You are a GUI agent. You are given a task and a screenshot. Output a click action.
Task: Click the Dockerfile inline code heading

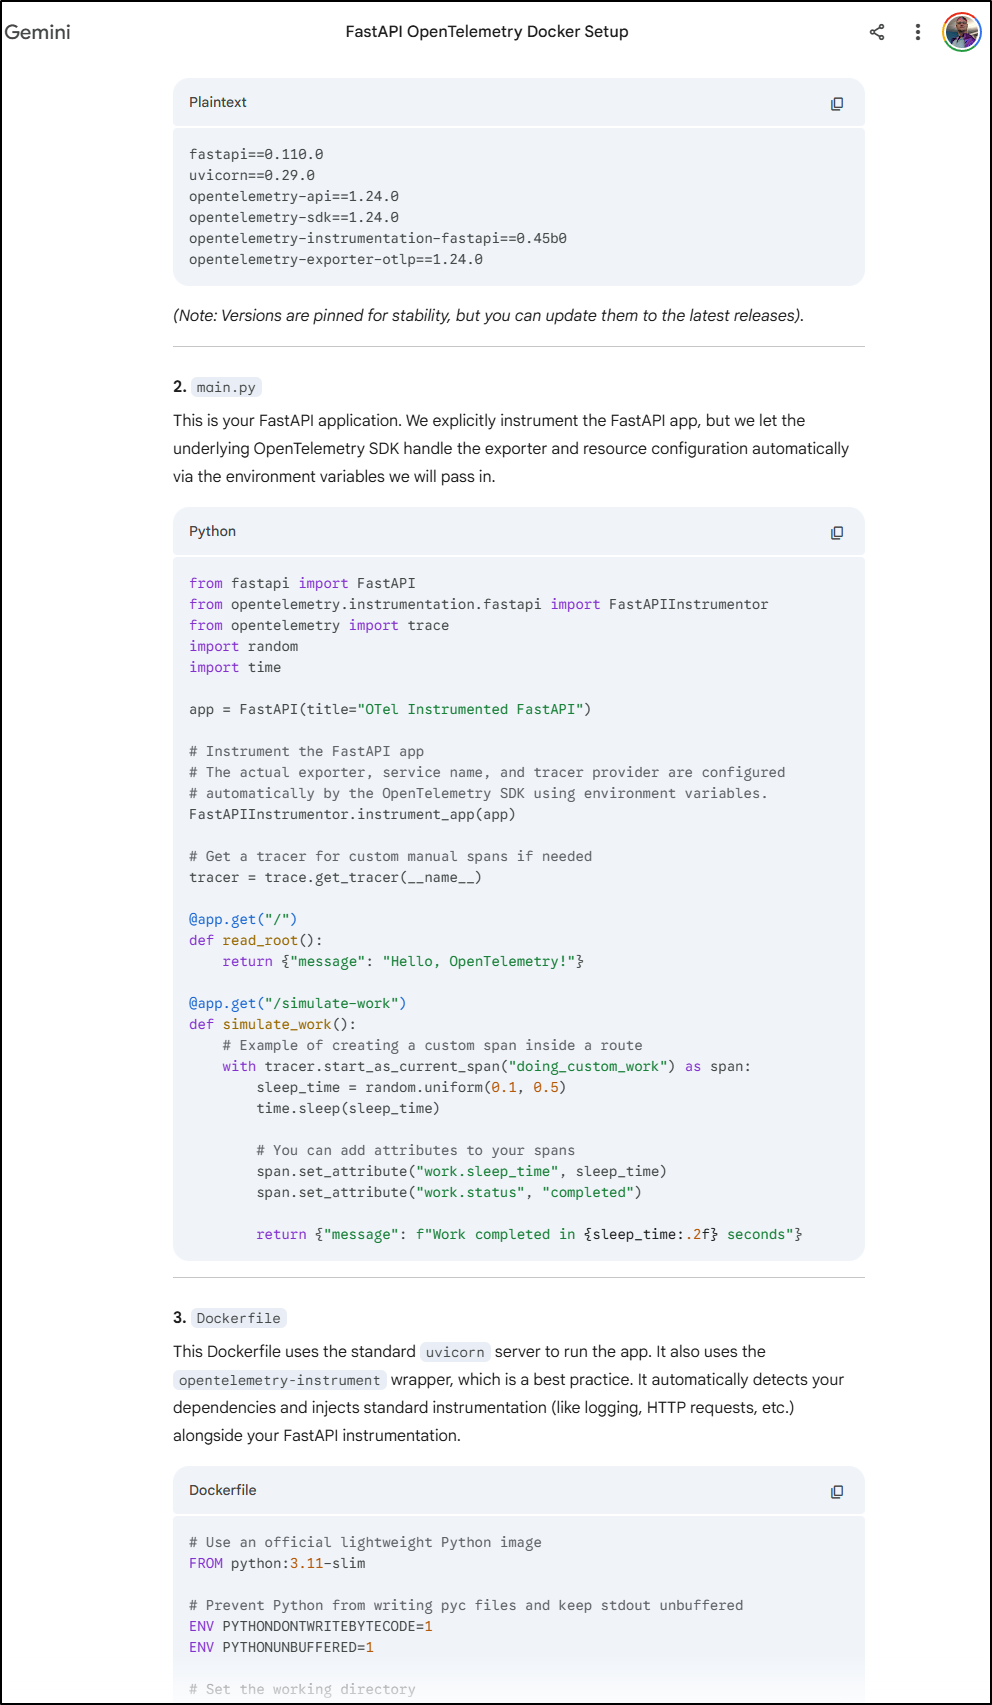(x=238, y=1318)
